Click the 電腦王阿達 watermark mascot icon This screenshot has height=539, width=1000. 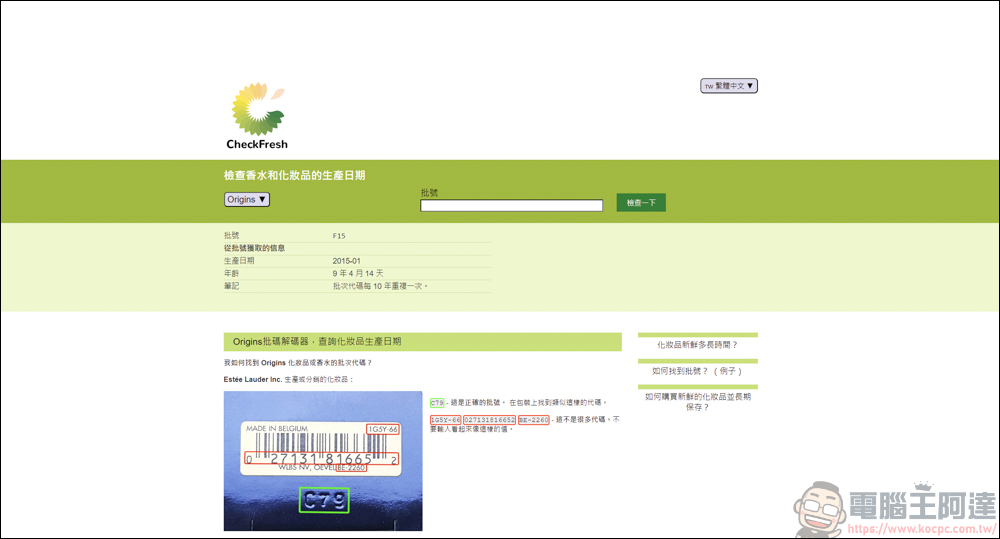820,508
